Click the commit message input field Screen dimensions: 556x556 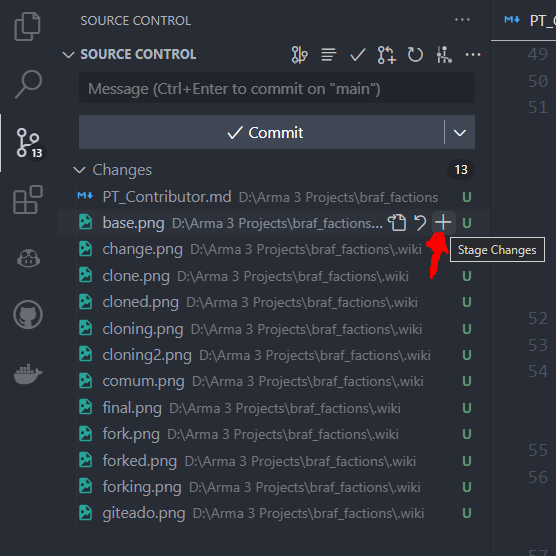pyautogui.click(x=277, y=88)
